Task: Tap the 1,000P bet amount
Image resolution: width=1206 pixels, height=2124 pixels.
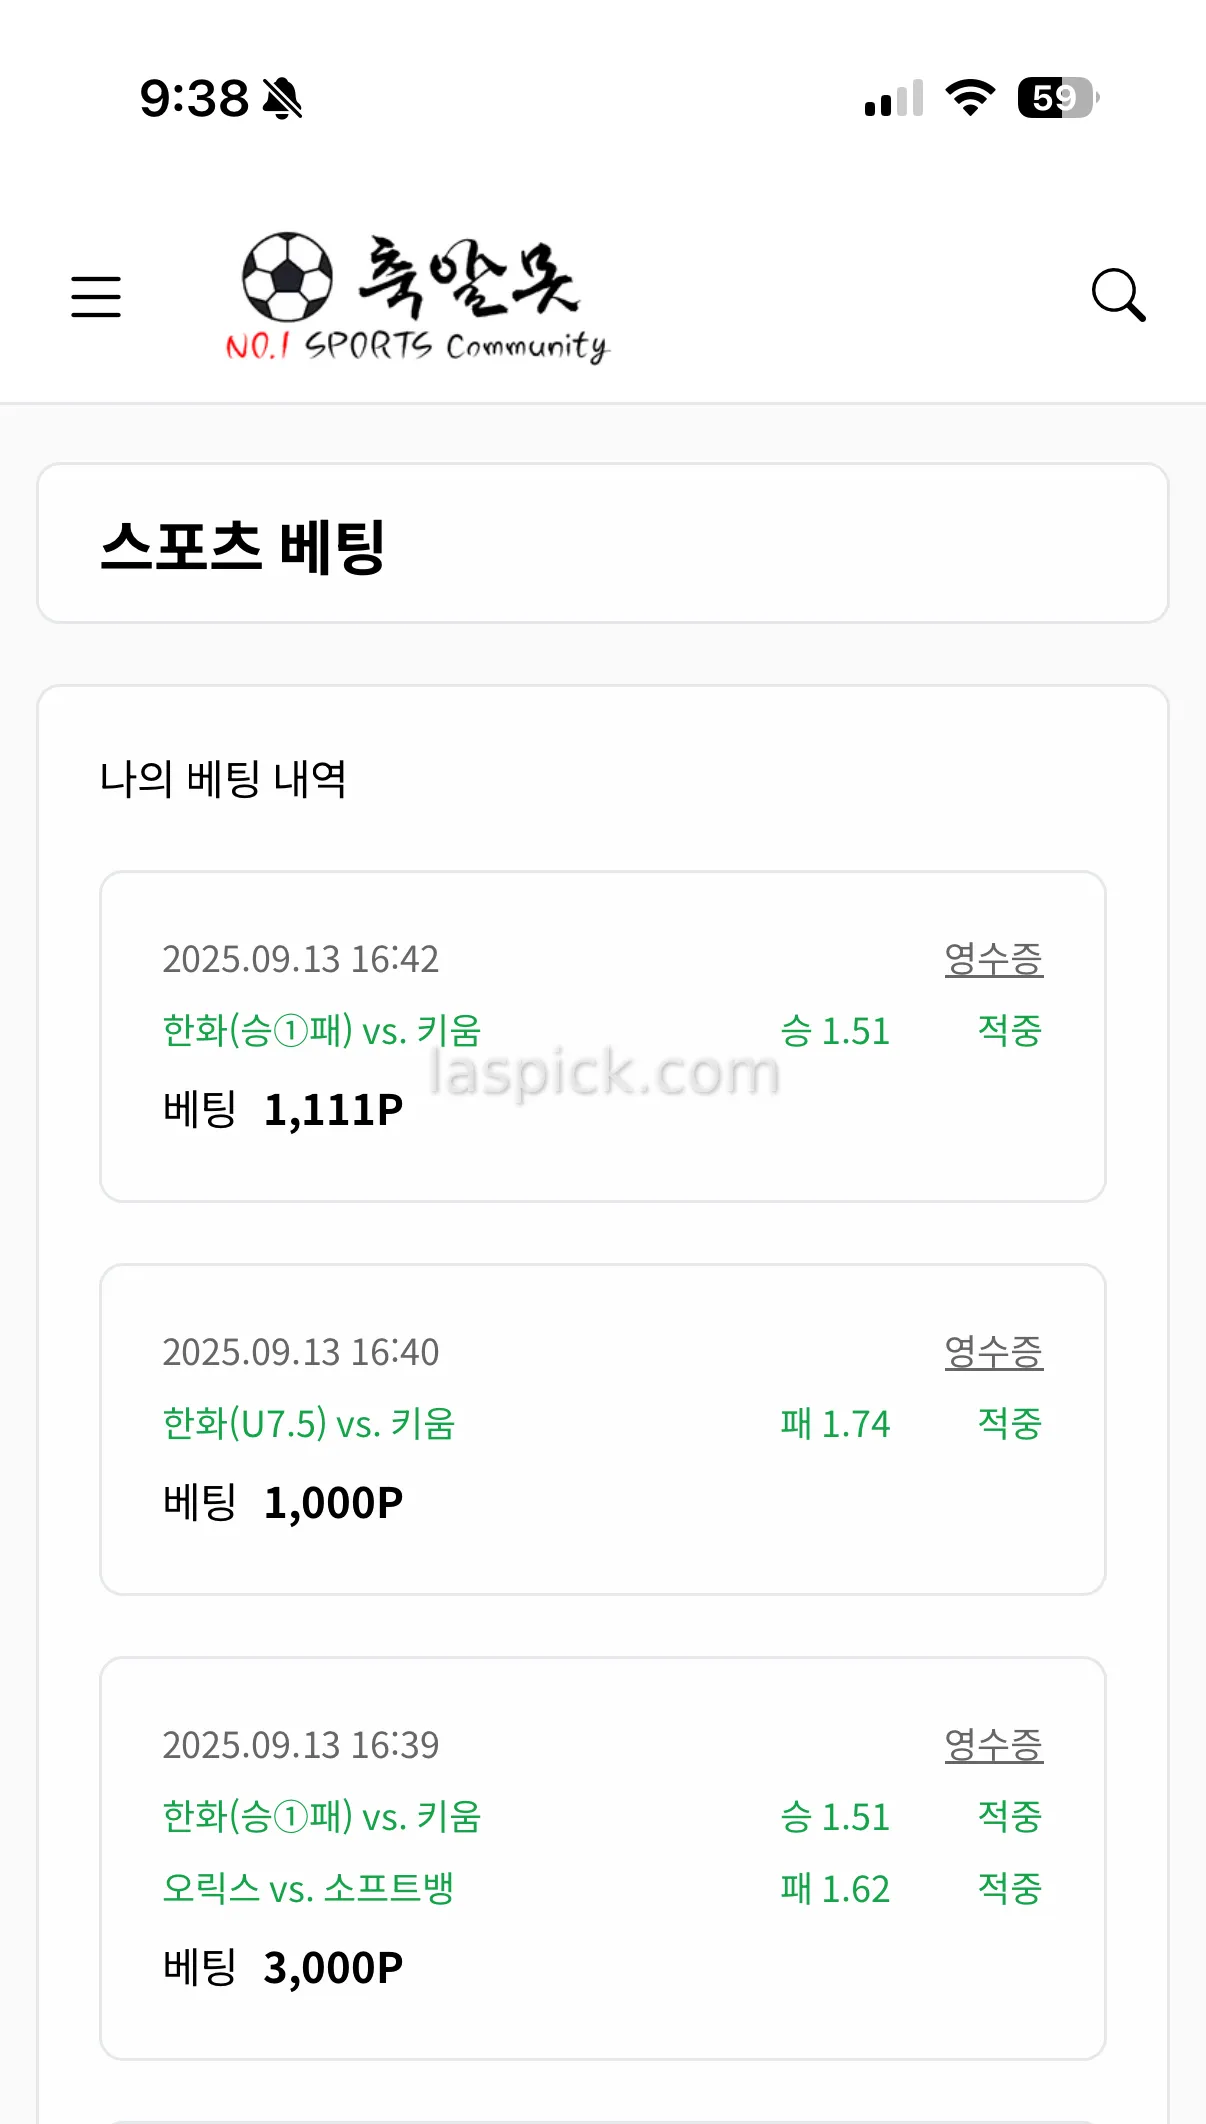Action: click(x=333, y=1502)
